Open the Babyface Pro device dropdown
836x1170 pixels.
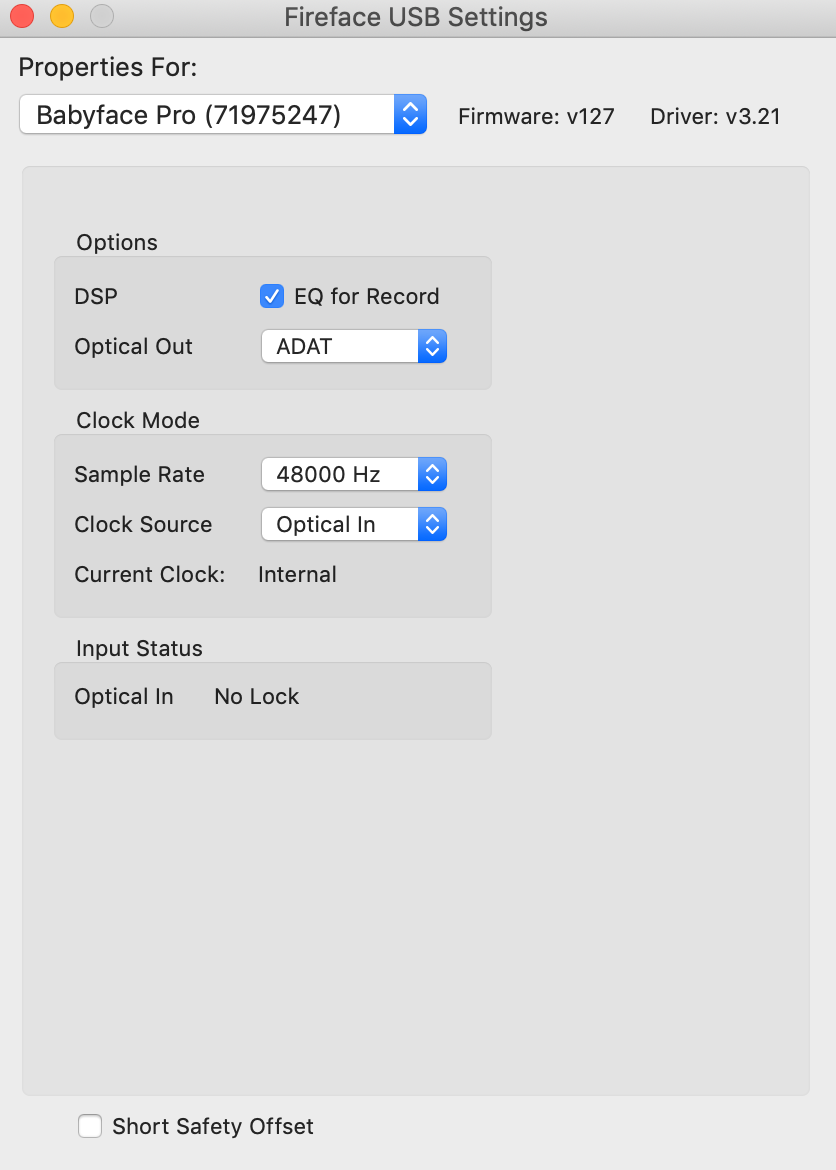[x=222, y=114]
